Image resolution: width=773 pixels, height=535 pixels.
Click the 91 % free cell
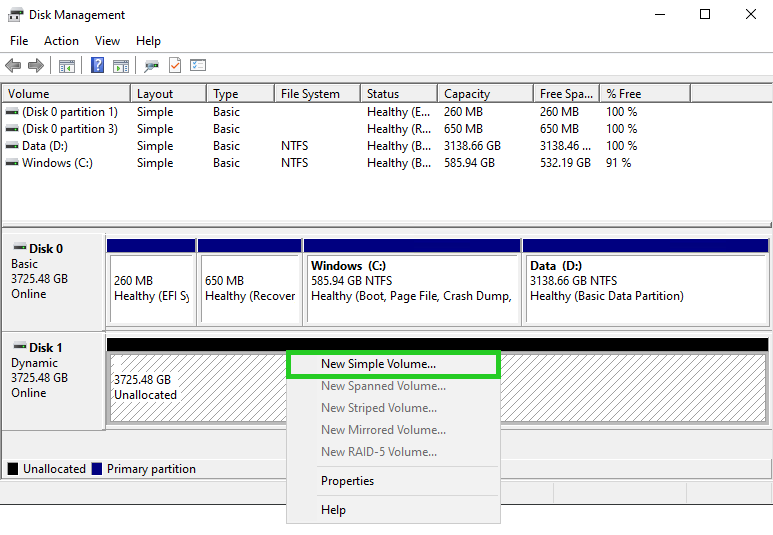point(618,163)
